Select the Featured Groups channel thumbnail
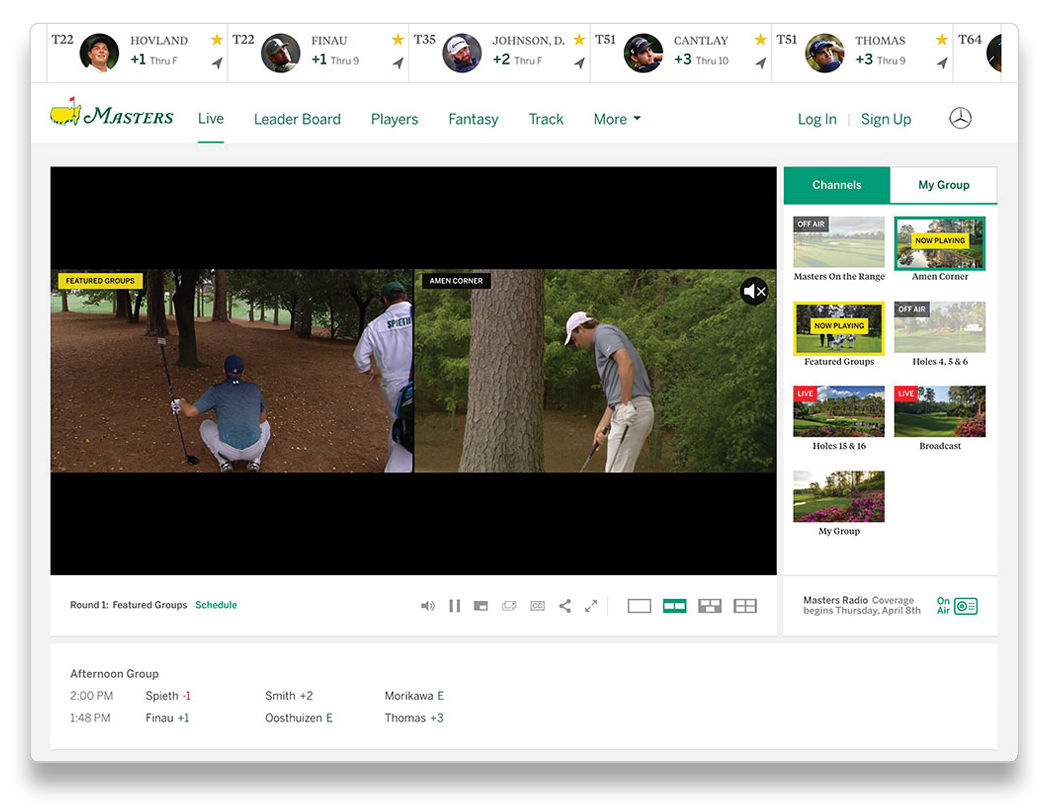 click(839, 328)
